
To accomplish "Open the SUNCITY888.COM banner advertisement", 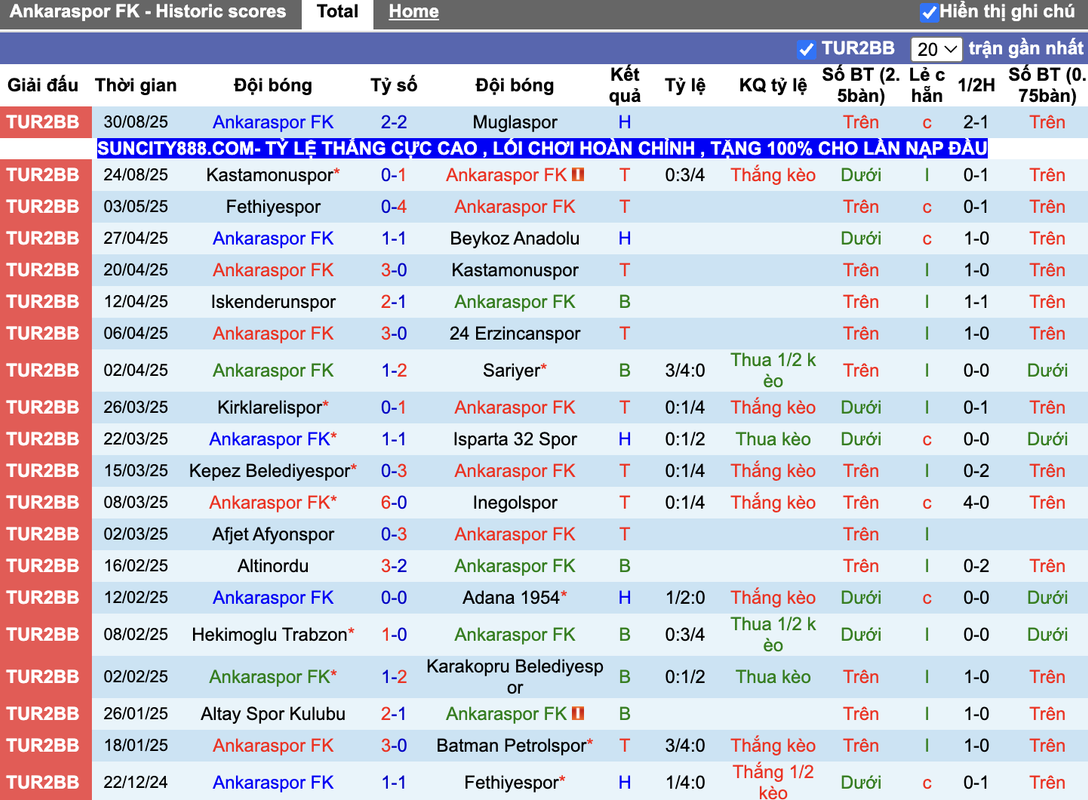I will pyautogui.click(x=542, y=148).
